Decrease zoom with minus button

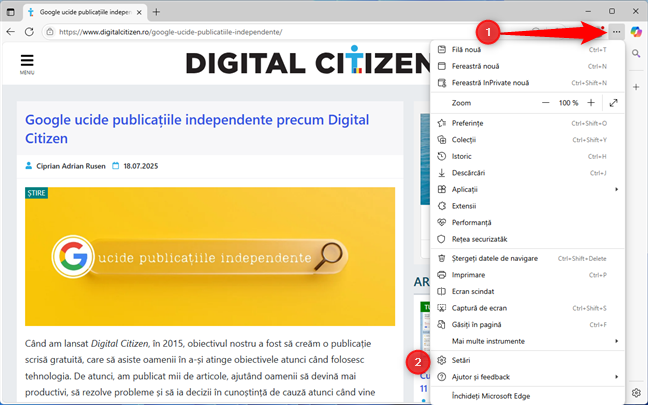tap(546, 103)
